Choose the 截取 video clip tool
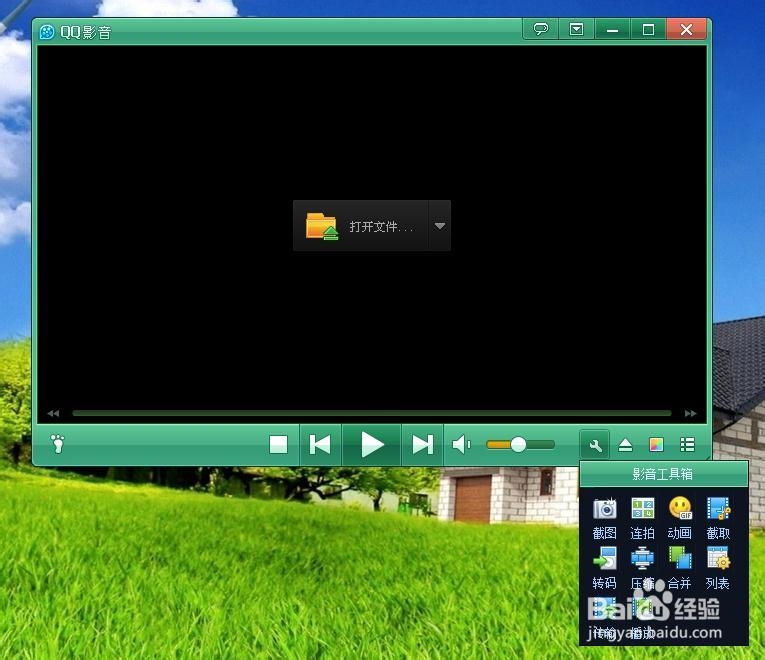765x660 pixels. tap(718, 518)
